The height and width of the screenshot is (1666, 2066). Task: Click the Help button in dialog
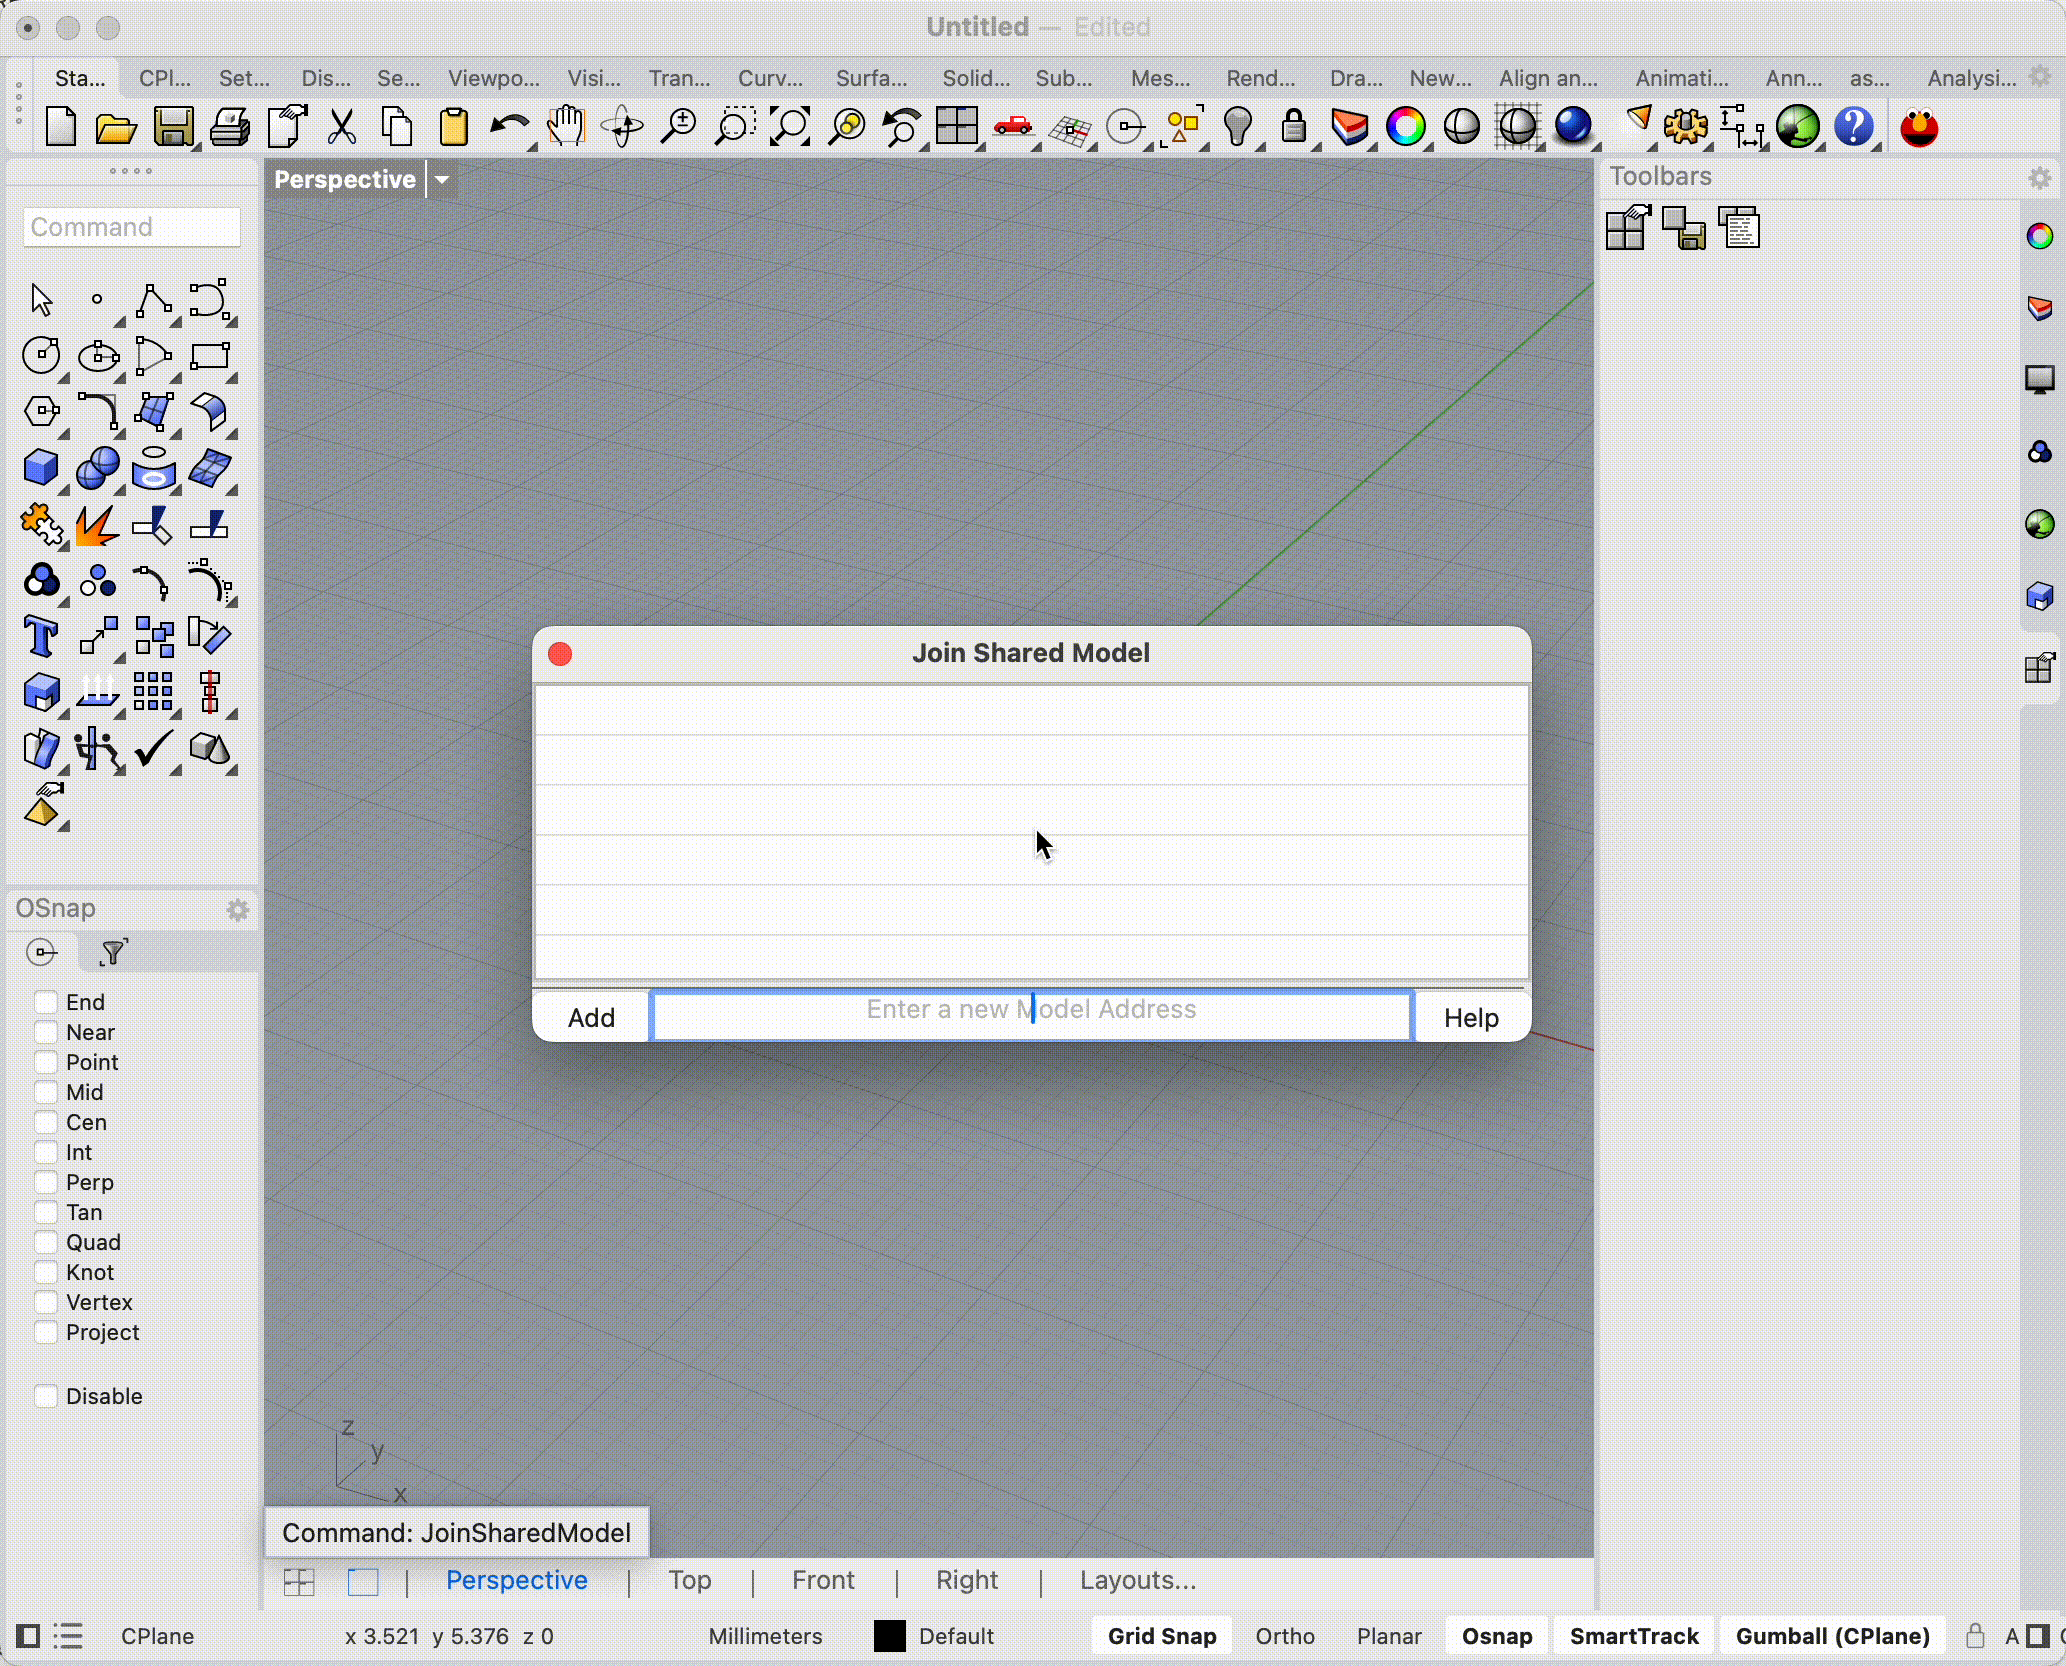pos(1469,1017)
